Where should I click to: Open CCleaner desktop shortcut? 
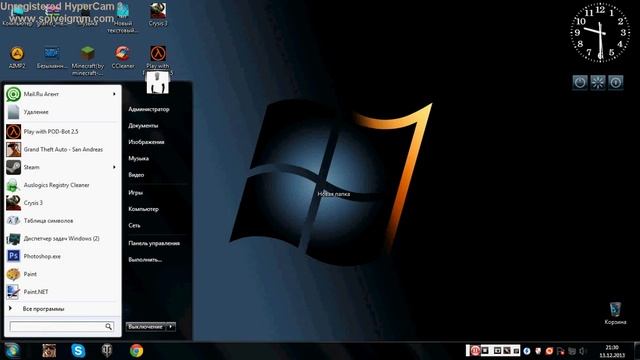coord(123,58)
